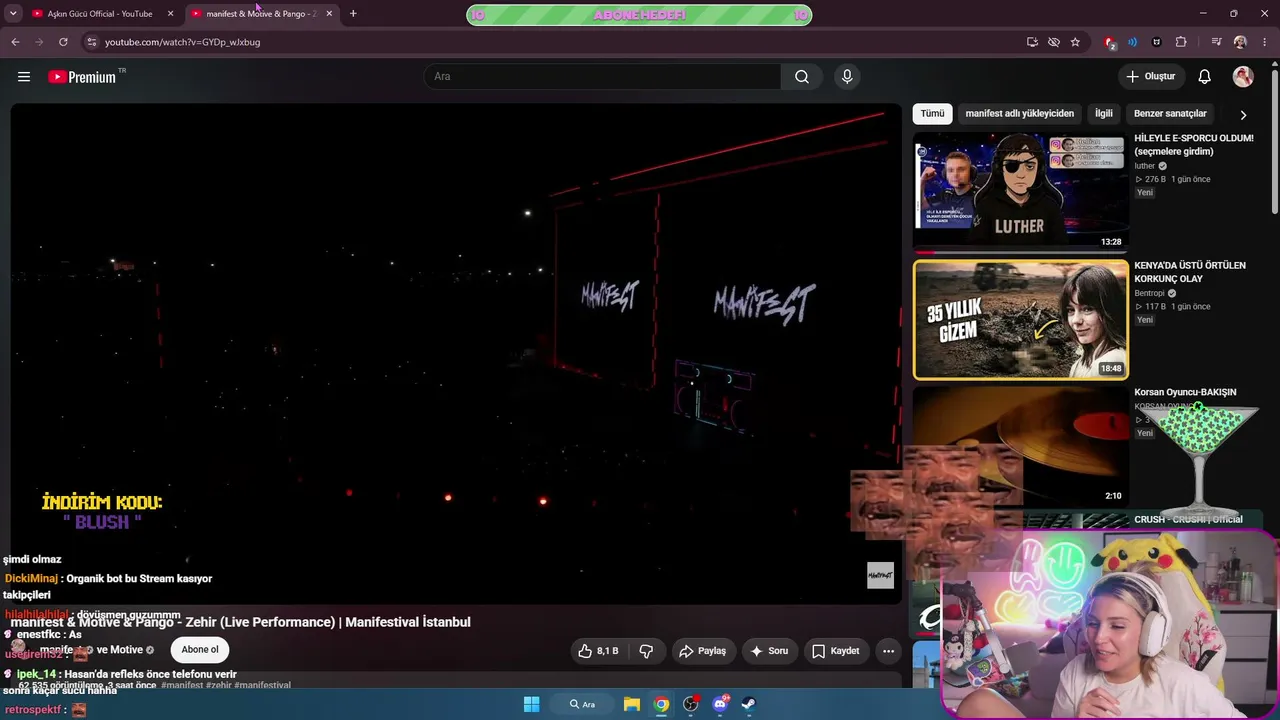Select the İlgili filter chip

point(1103,114)
